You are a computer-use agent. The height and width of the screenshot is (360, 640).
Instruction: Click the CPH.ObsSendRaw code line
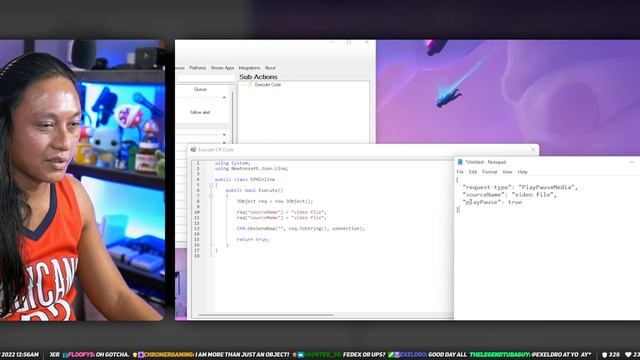(x=301, y=229)
